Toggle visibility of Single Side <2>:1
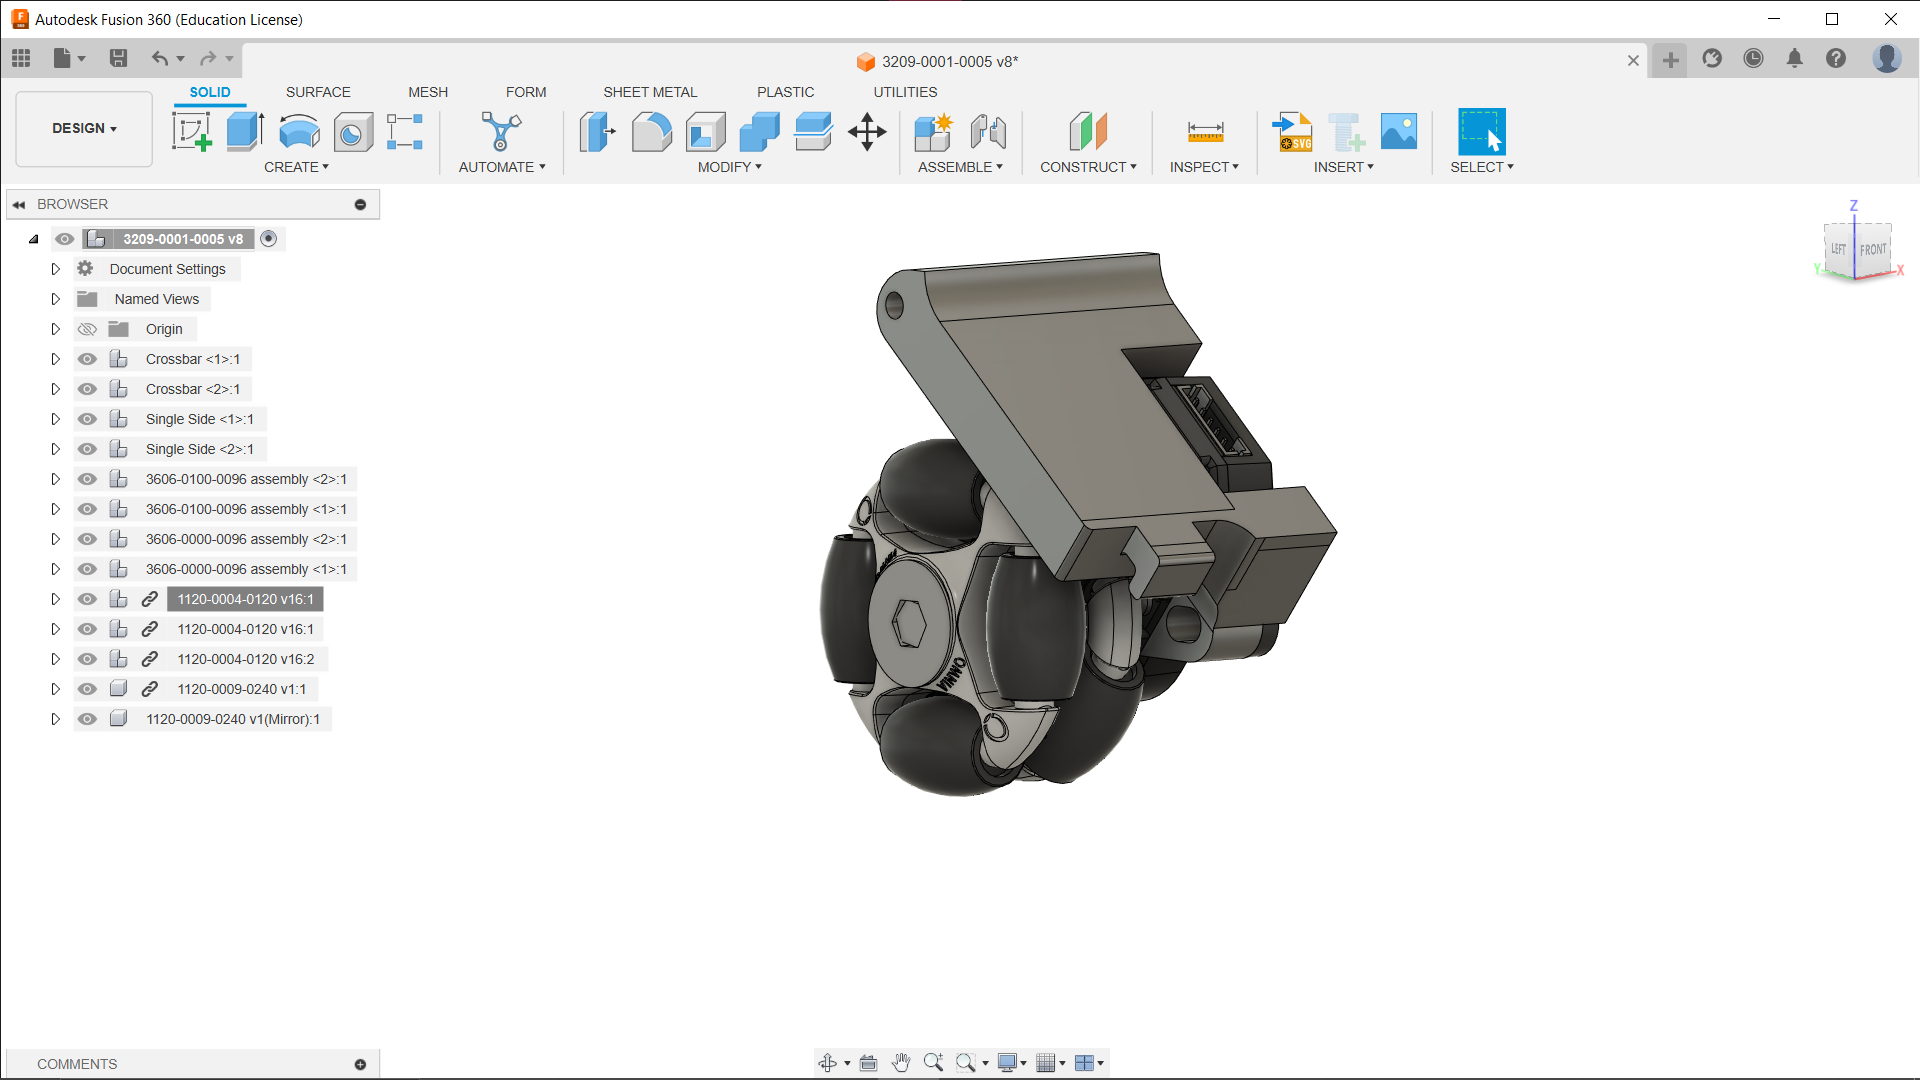1920x1080 pixels. coord(87,449)
